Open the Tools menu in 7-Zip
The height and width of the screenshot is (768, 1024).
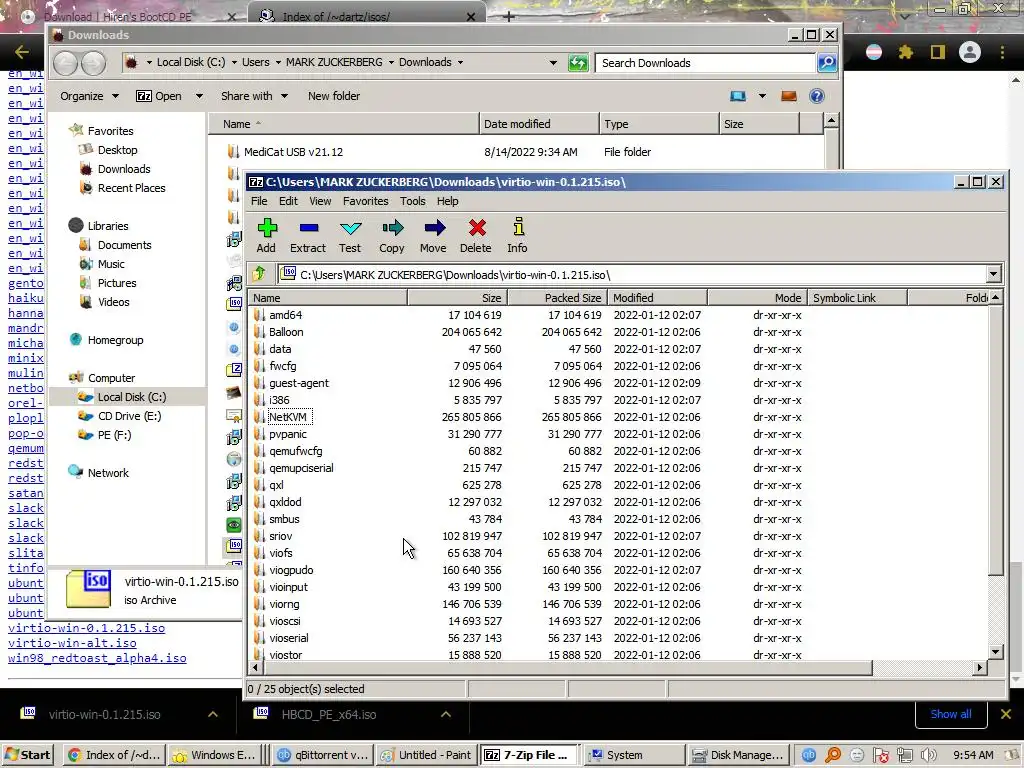coord(413,201)
